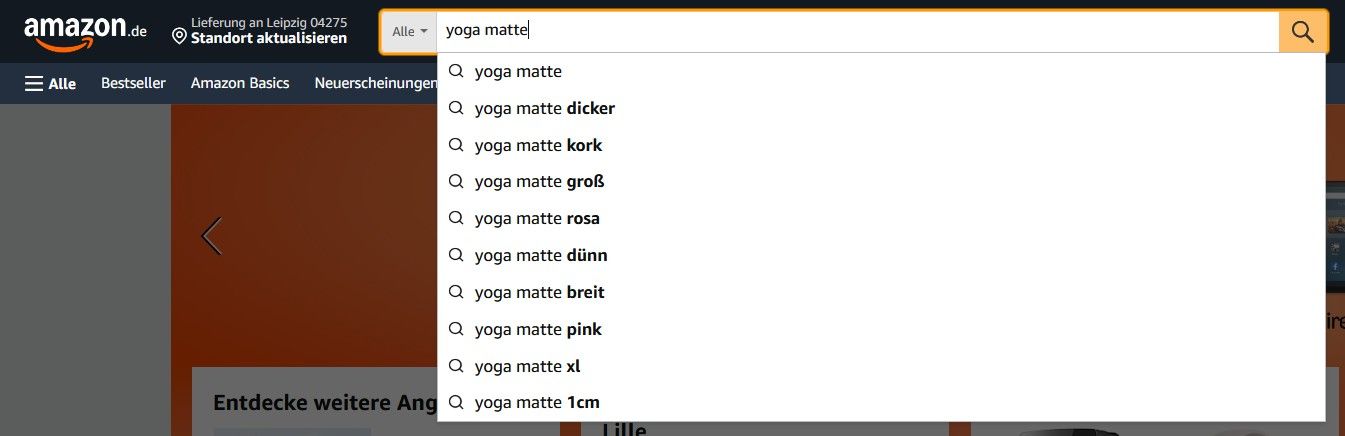Open the Bestseller nav link

[x=133, y=83]
